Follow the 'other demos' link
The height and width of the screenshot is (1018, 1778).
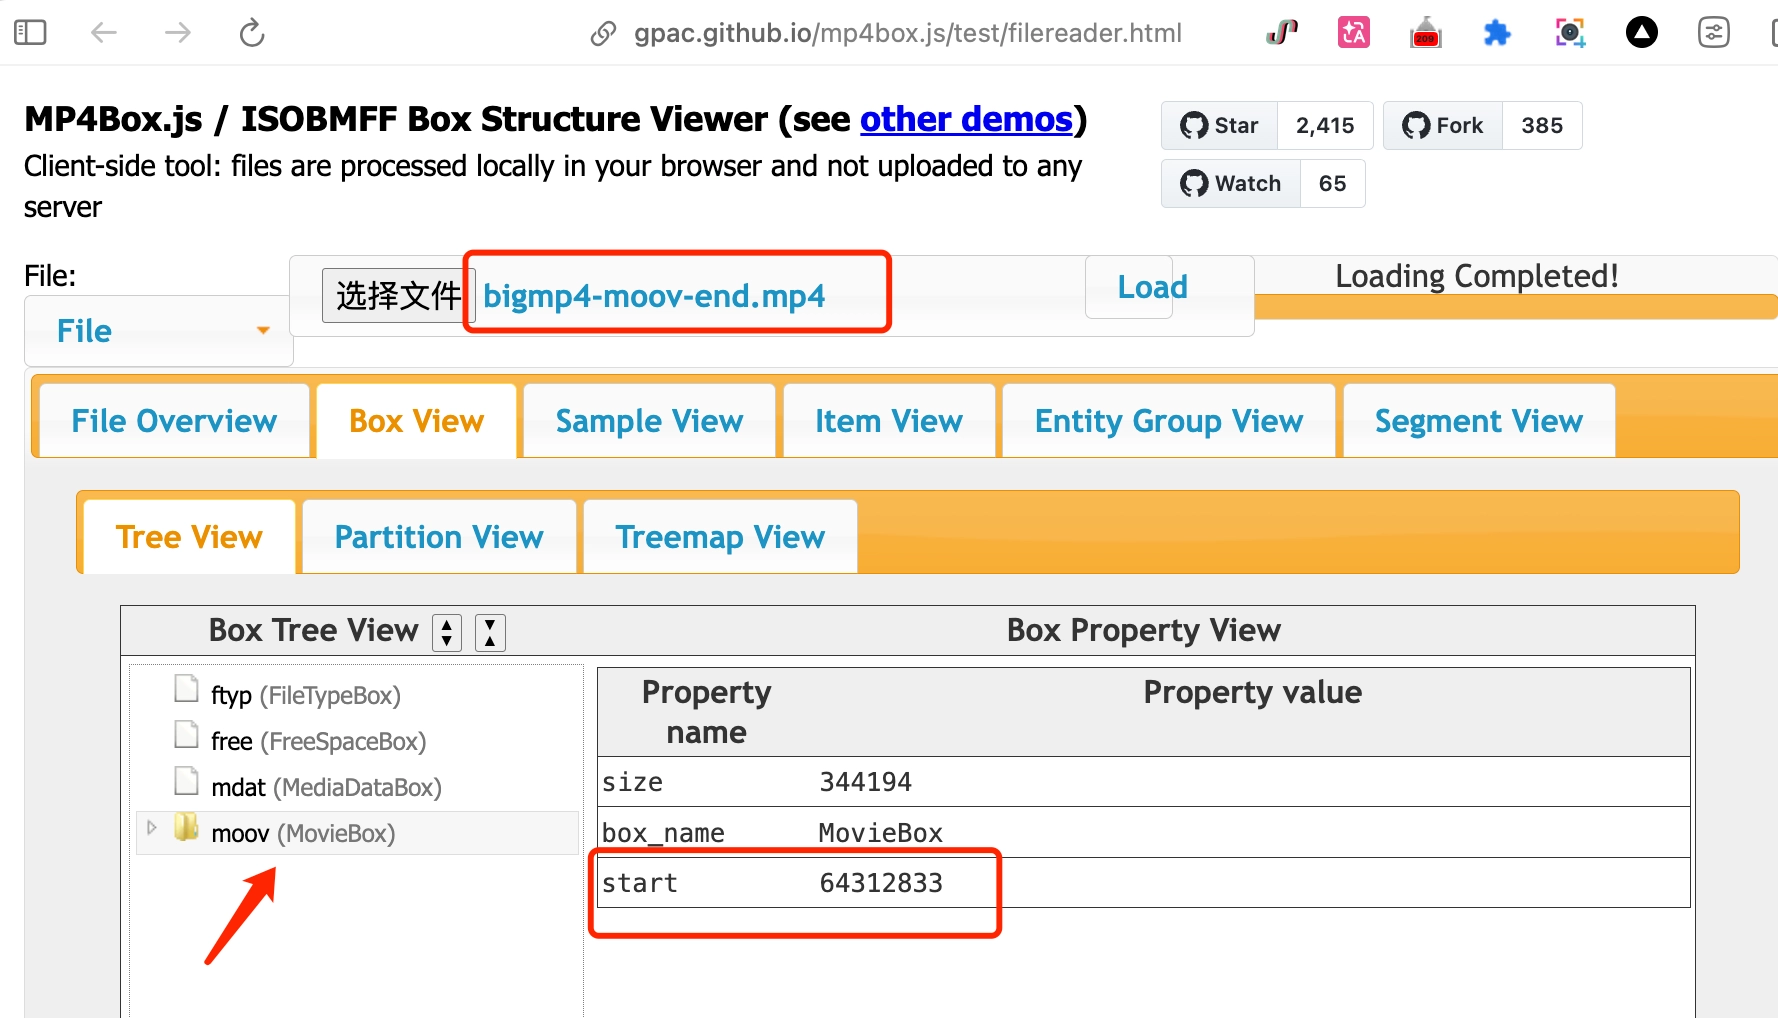click(966, 119)
